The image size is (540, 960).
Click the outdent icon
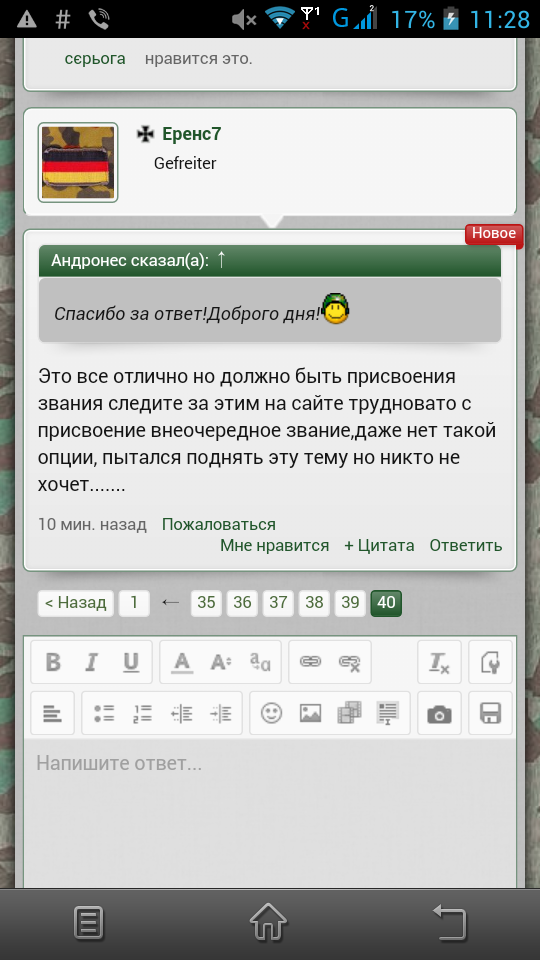182,713
